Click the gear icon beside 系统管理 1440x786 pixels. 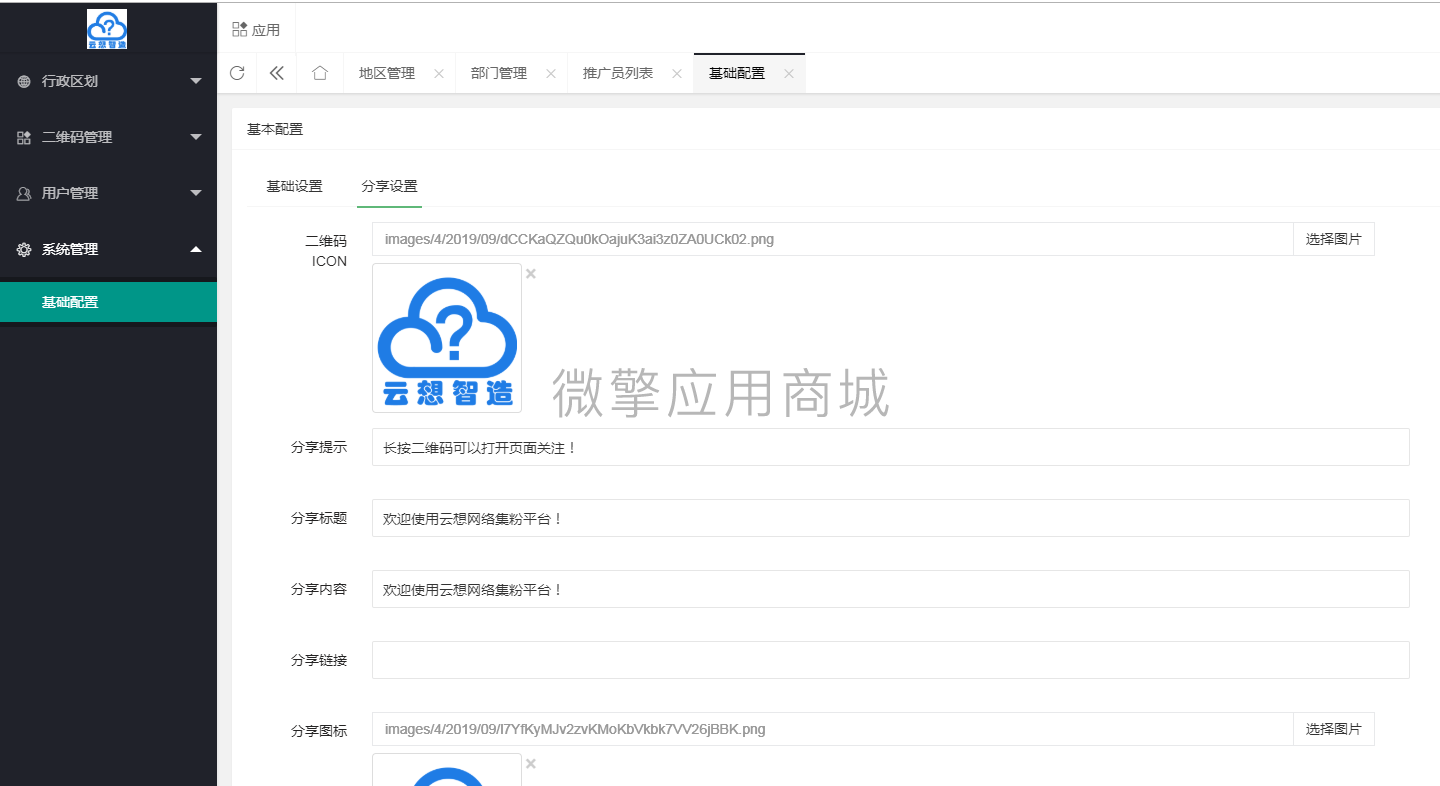point(24,250)
